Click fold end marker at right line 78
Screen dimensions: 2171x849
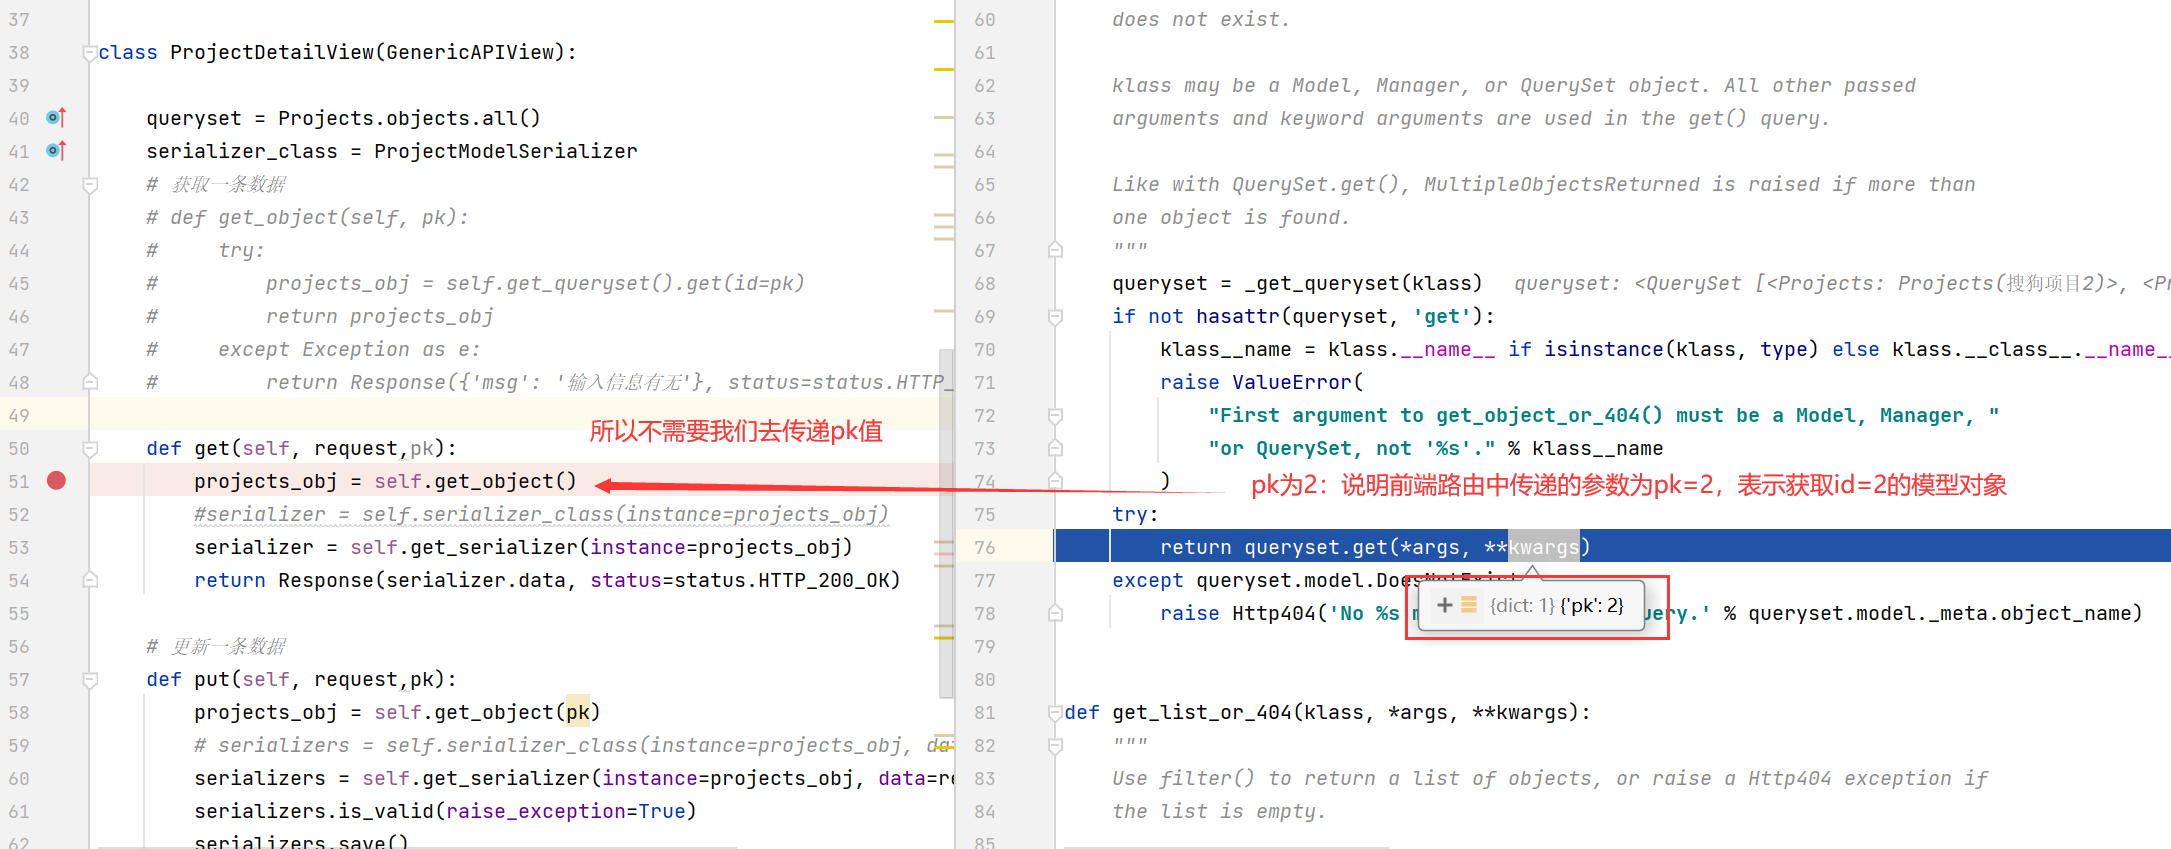[x=1055, y=613]
